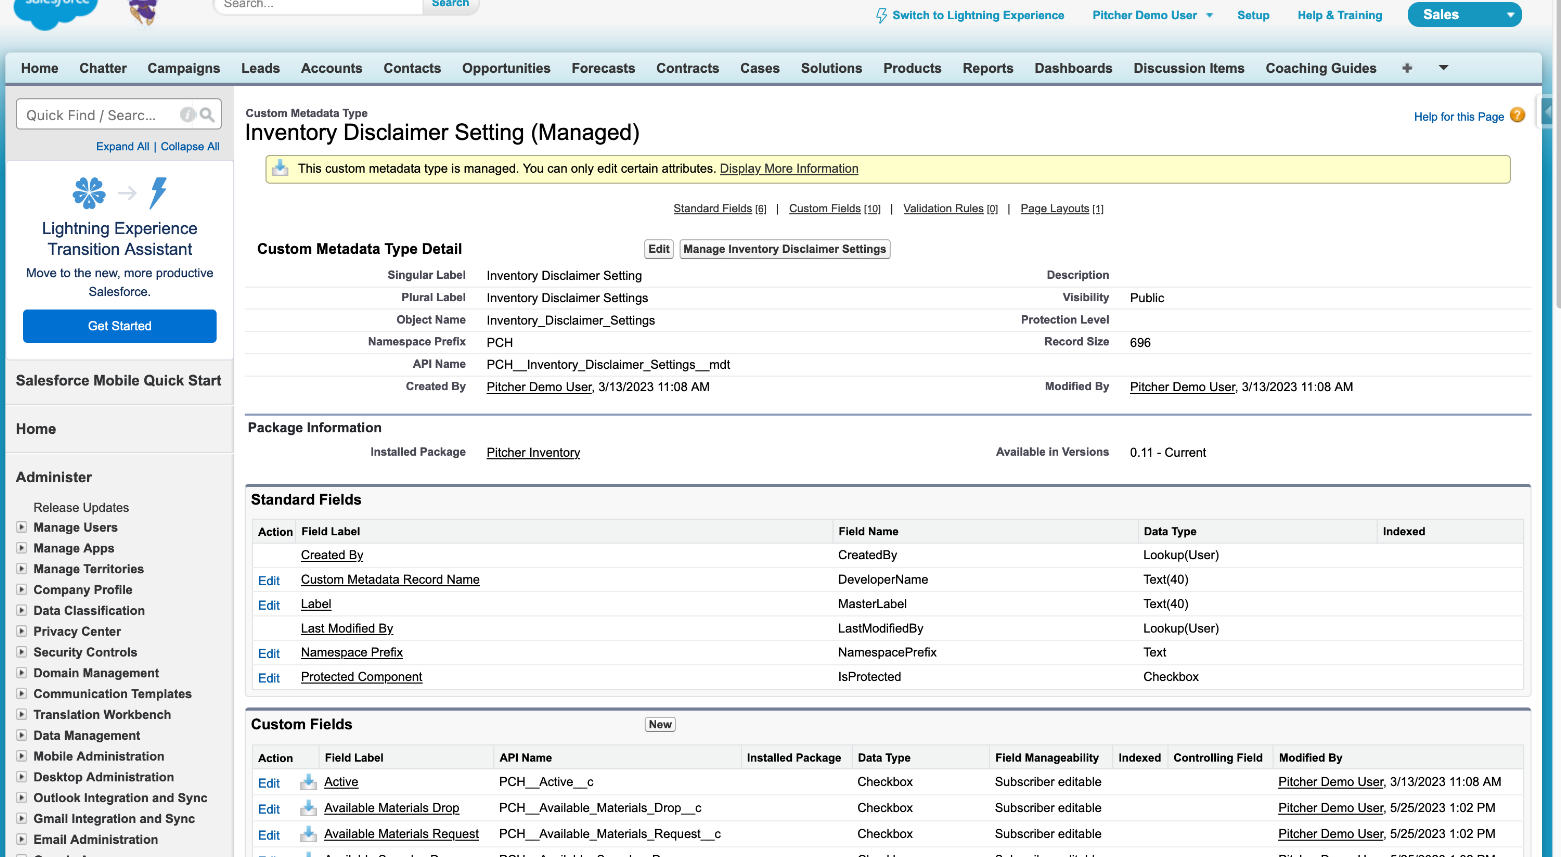Open the tab overflow arrow dropdown

tap(1443, 68)
